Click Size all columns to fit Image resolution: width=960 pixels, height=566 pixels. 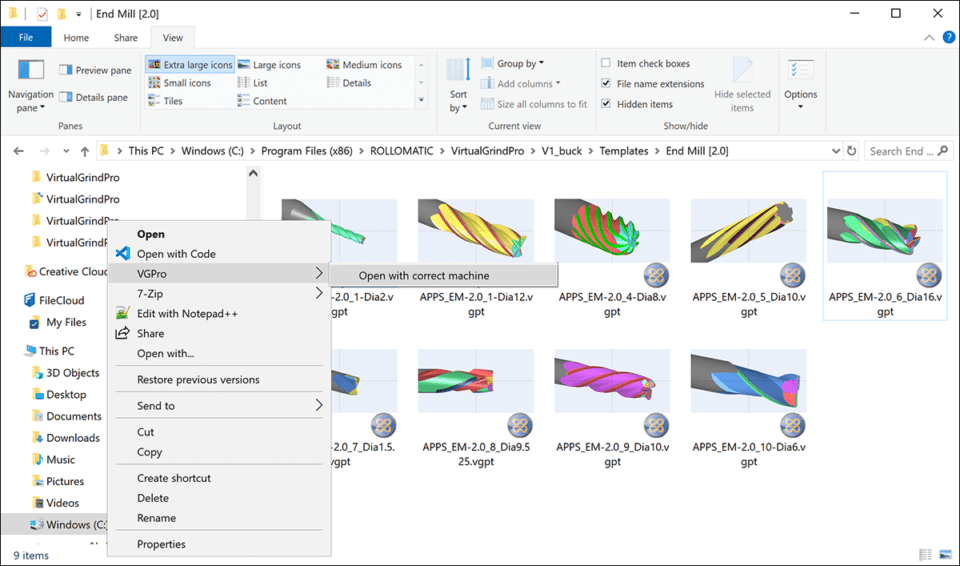tap(534, 104)
